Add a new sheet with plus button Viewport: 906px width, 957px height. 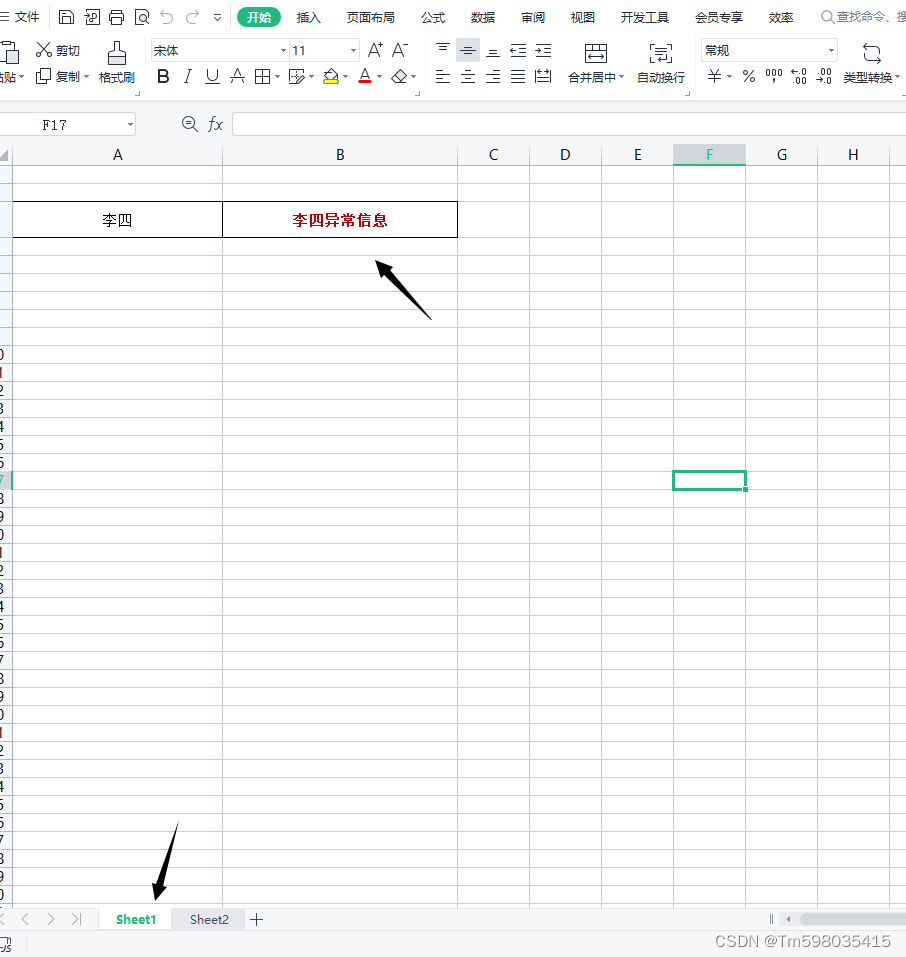(256, 920)
